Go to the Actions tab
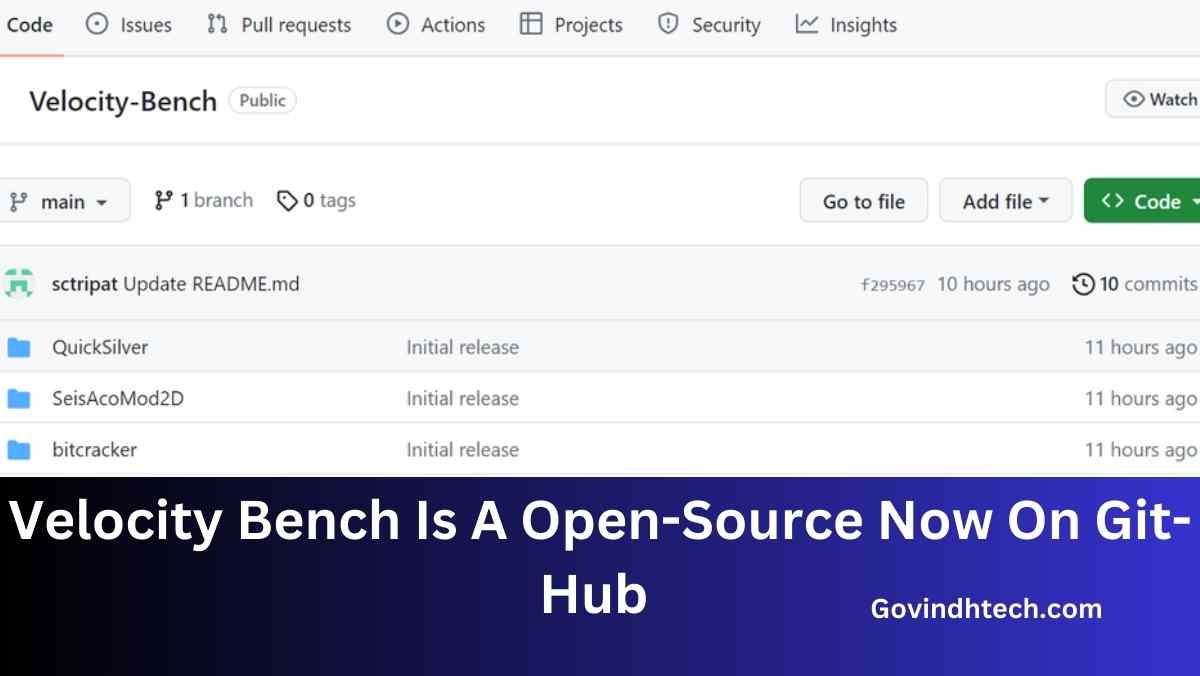 pos(438,25)
